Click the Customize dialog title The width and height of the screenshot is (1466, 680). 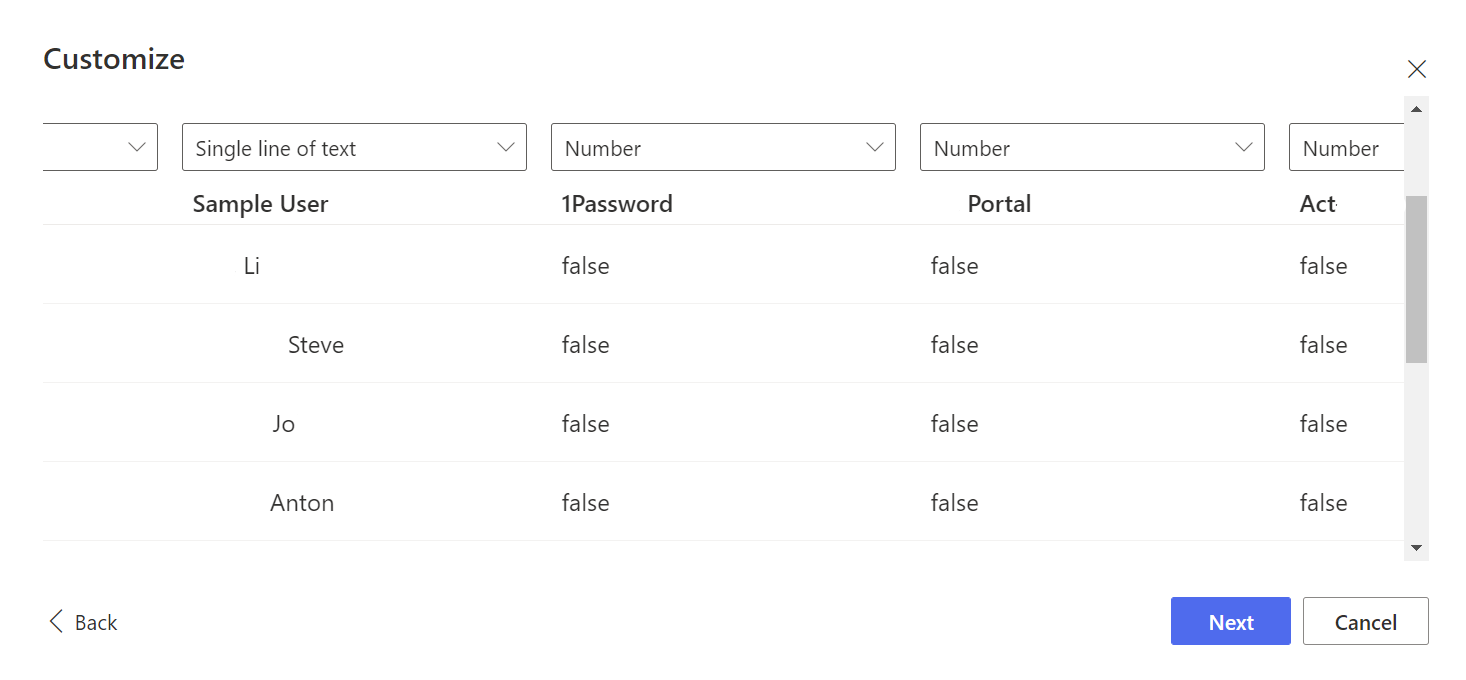pyautogui.click(x=114, y=59)
